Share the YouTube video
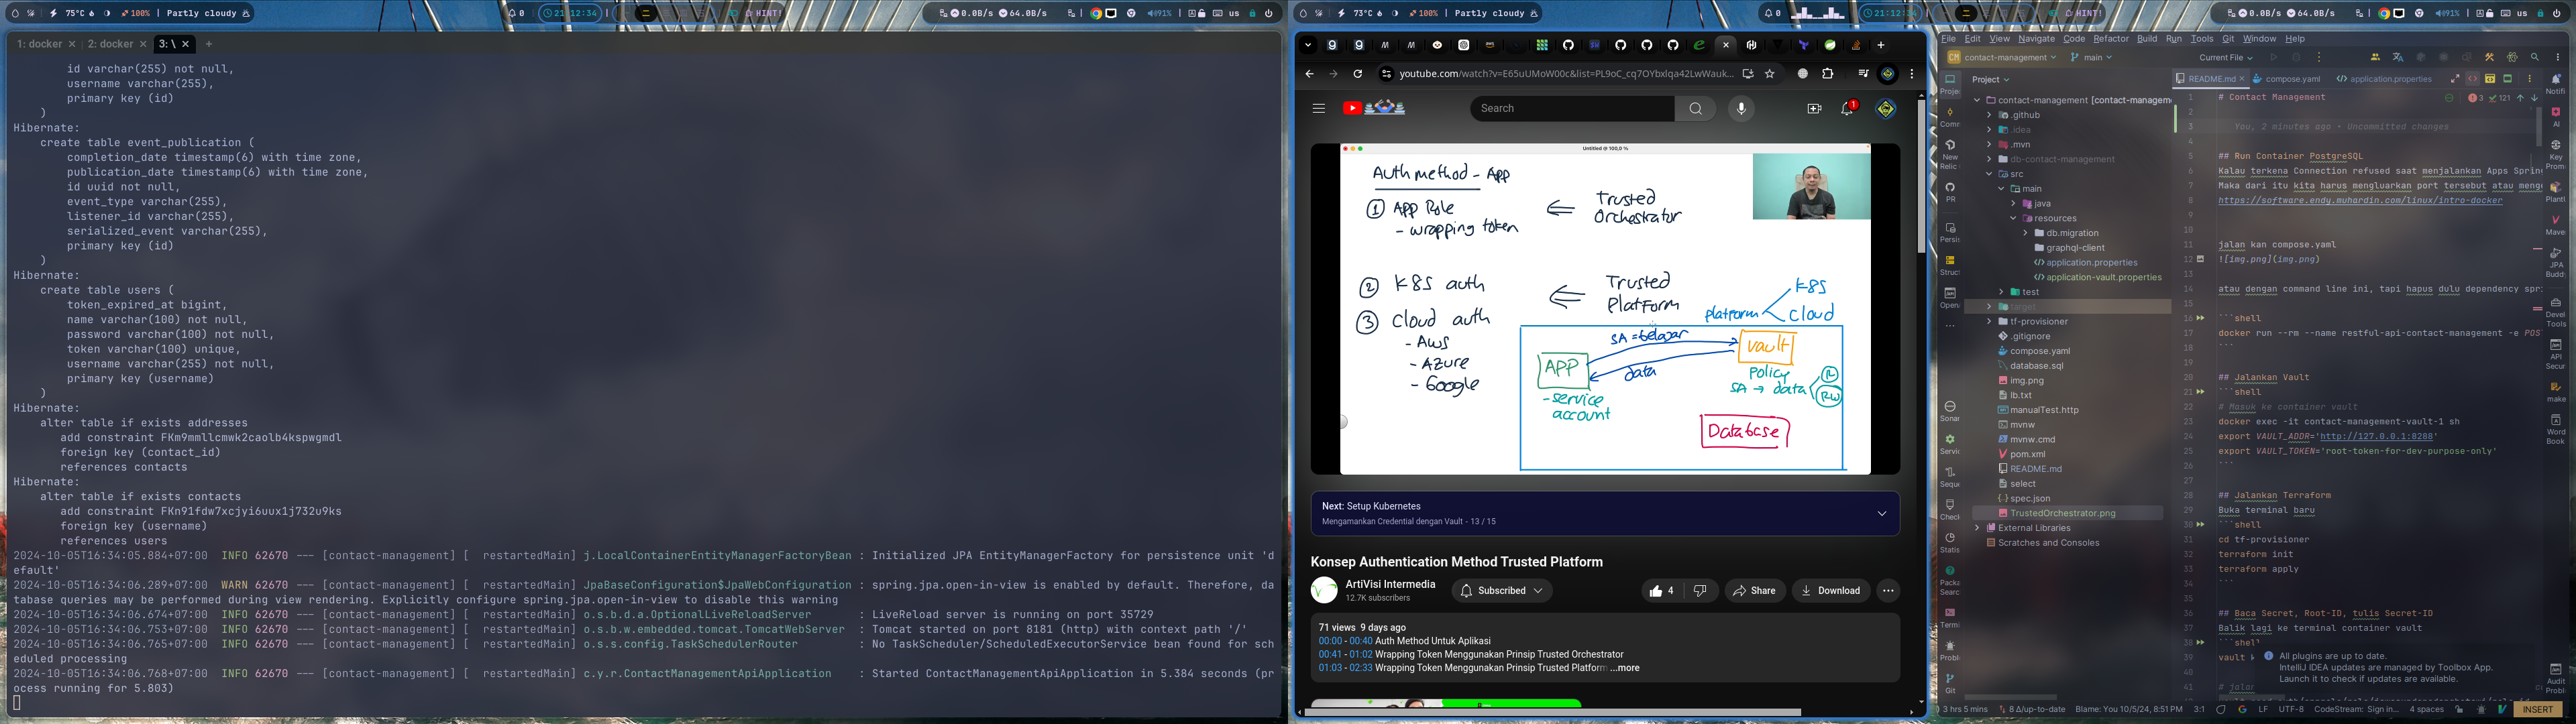Screen dimensions: 2576x724 point(1755,591)
